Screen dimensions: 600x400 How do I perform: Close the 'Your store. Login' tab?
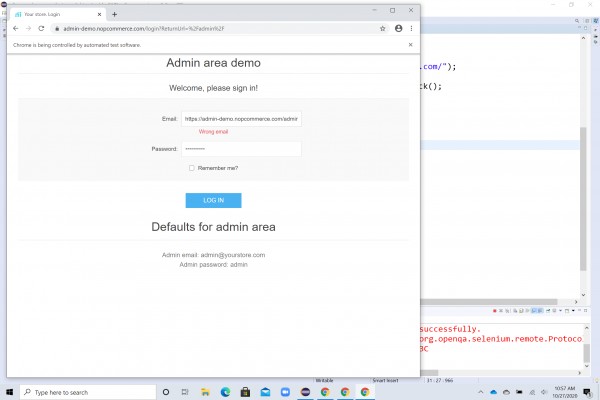click(x=99, y=15)
